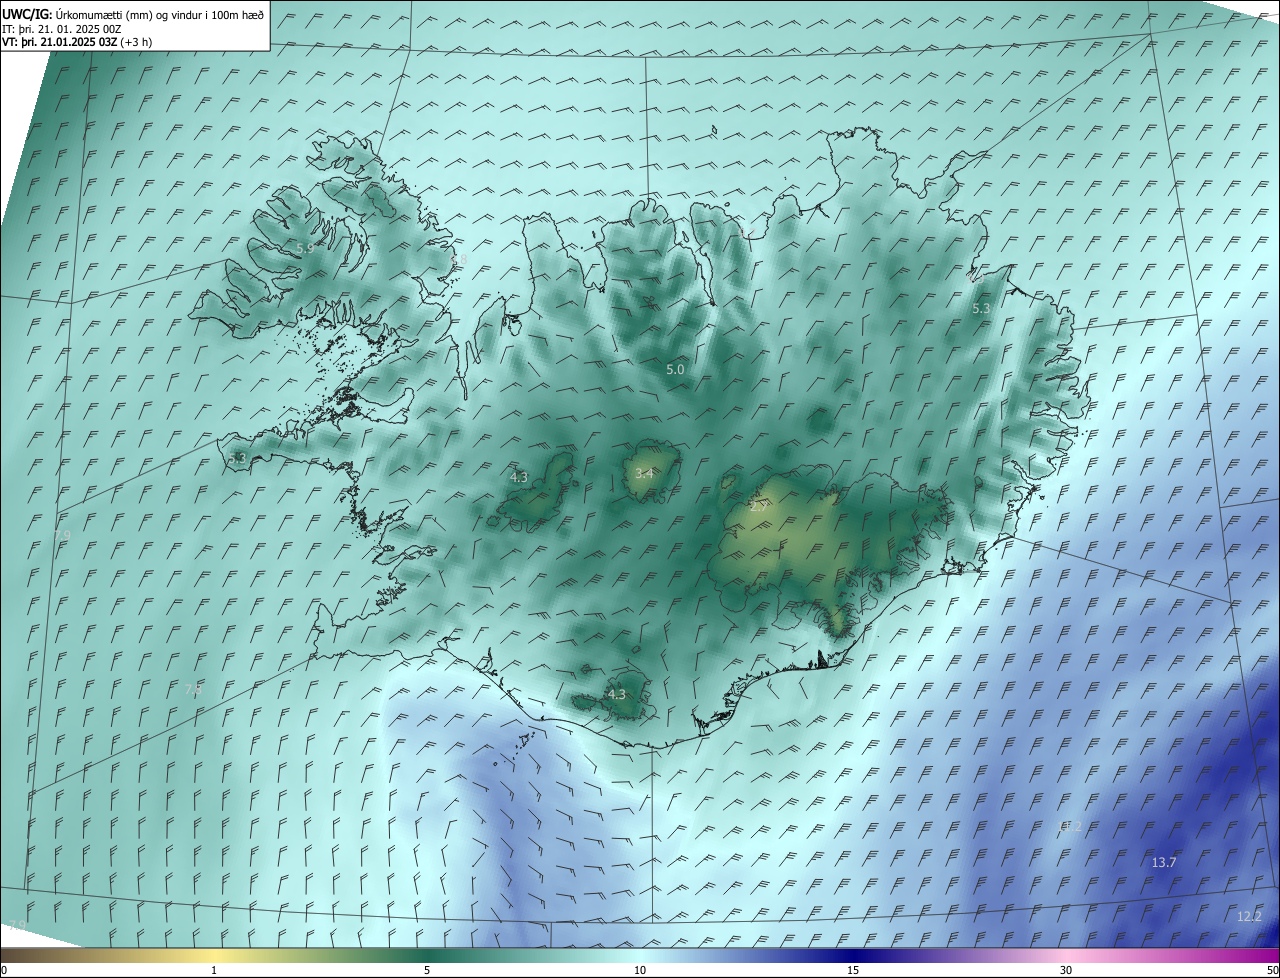The image size is (1280, 978).
Task: Click the 13.7 value in dark blue area
Action: pyautogui.click(x=1164, y=862)
